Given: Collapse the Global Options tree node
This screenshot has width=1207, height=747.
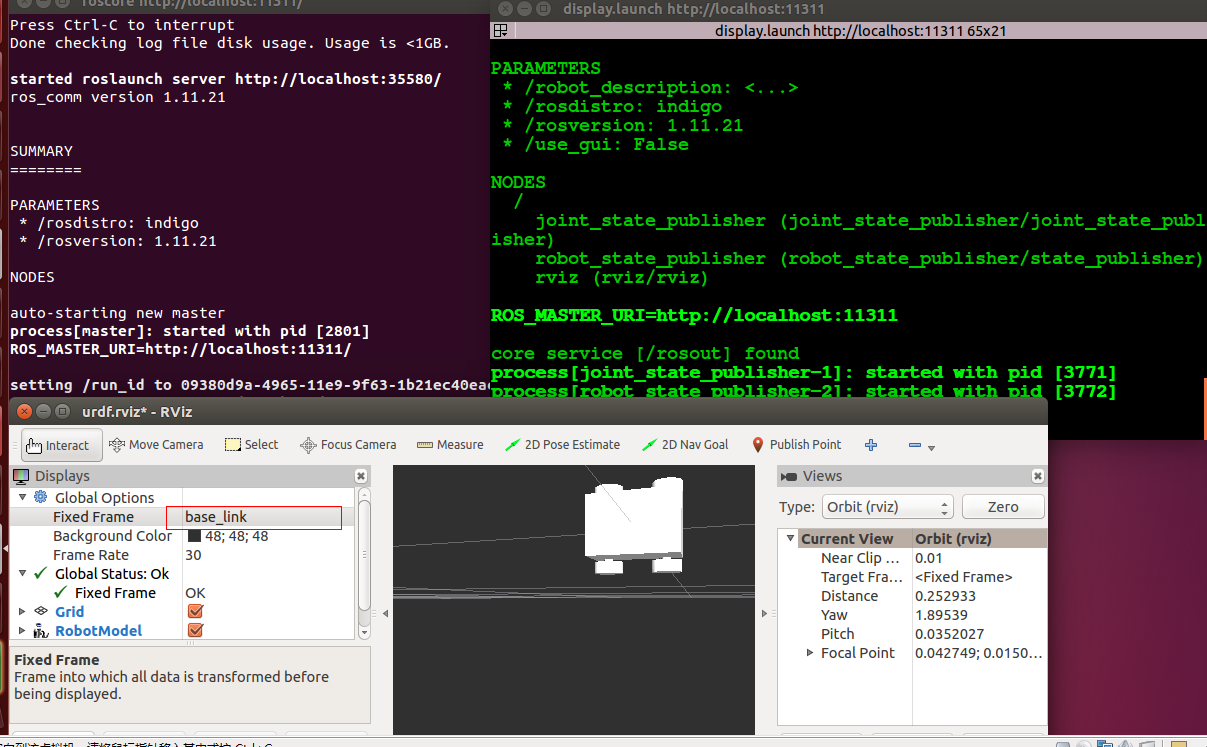Looking at the screenshot, I should (22, 497).
